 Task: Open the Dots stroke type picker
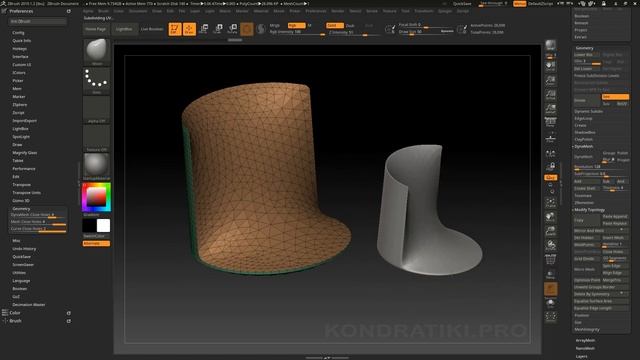(x=97, y=81)
